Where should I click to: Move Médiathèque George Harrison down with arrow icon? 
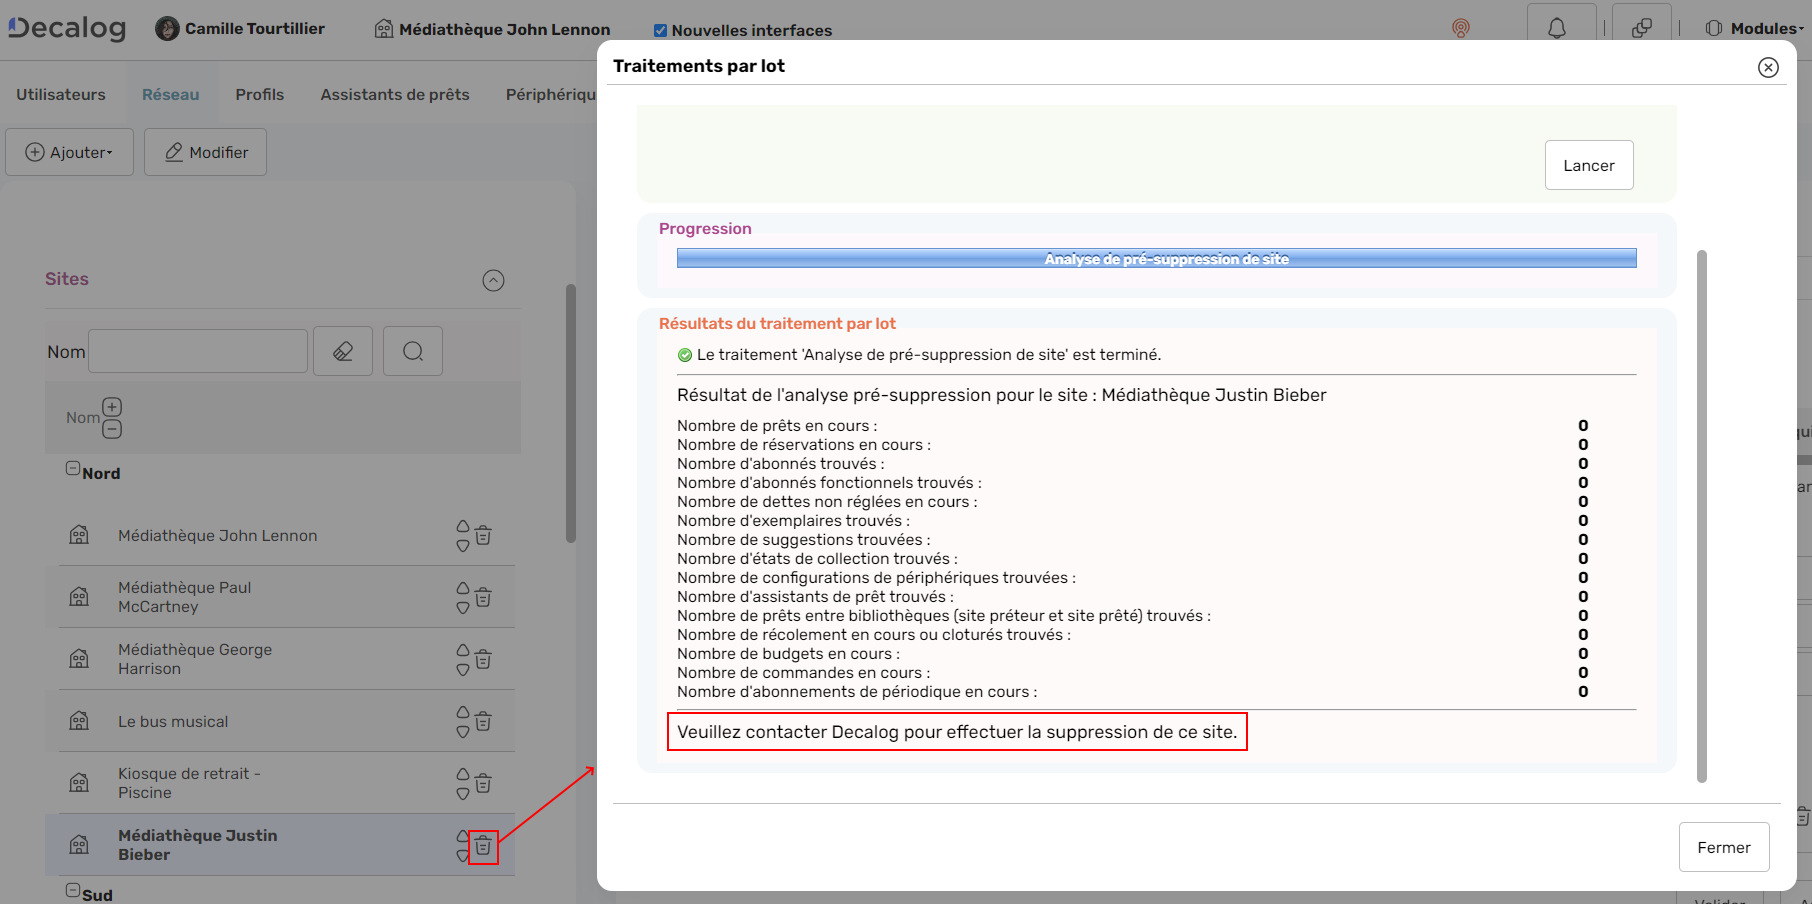[x=461, y=667]
